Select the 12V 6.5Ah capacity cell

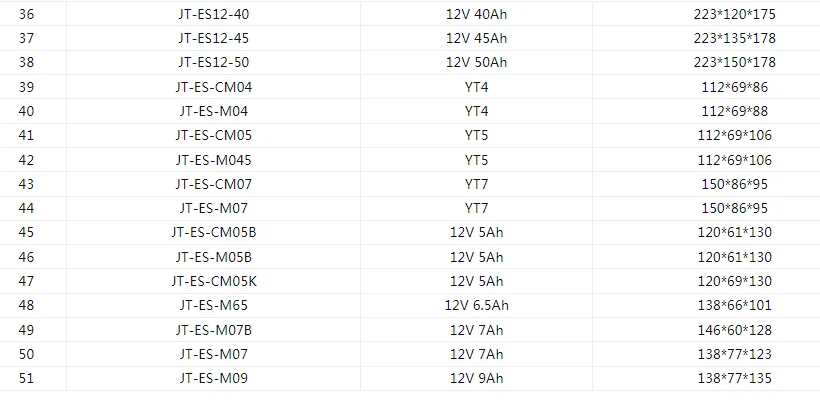click(475, 306)
